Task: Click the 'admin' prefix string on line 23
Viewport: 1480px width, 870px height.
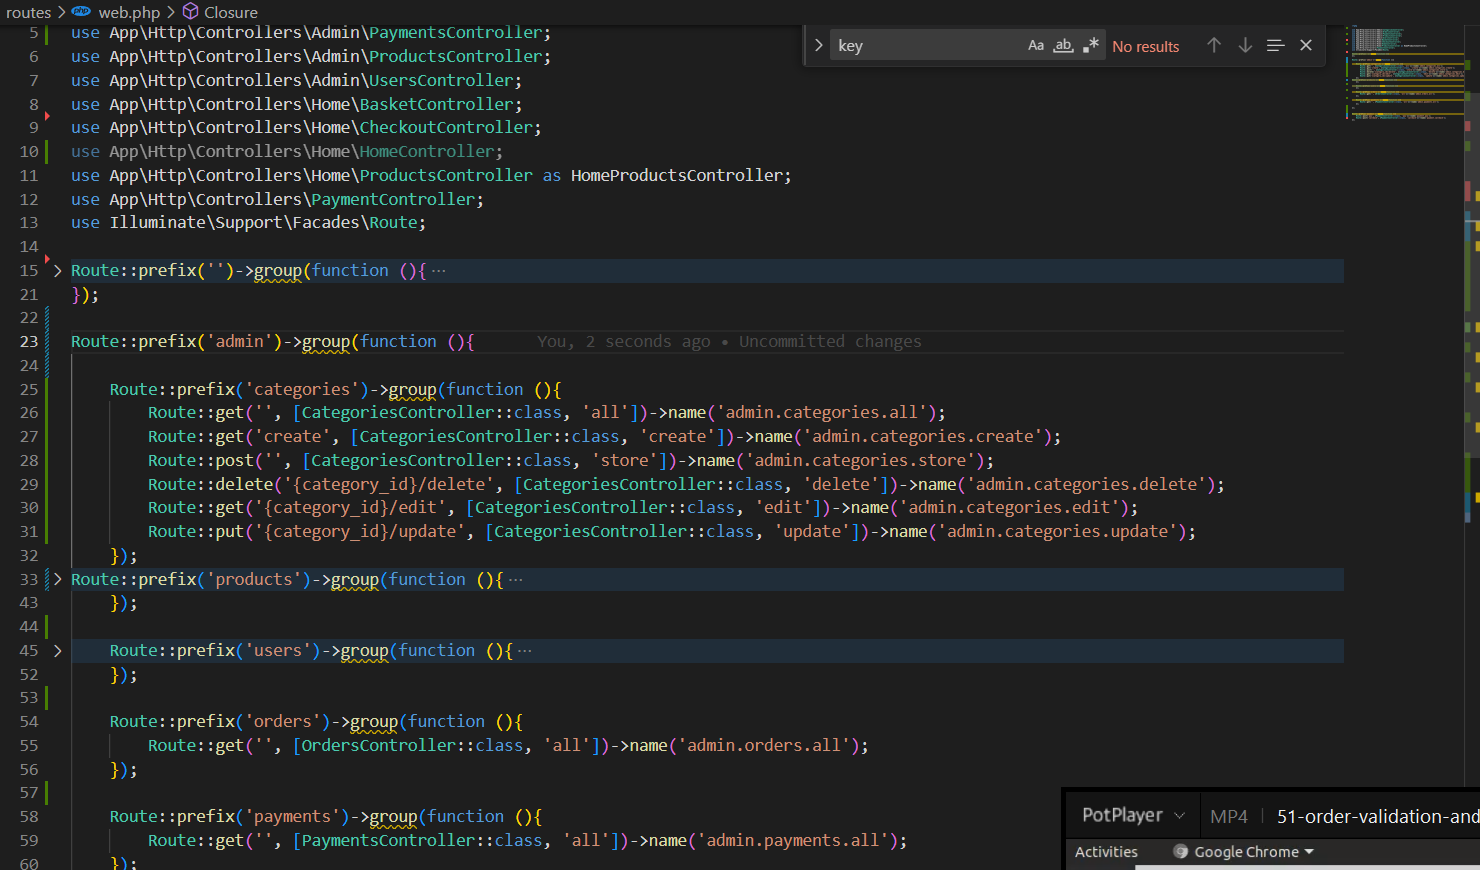Action: [x=240, y=342]
